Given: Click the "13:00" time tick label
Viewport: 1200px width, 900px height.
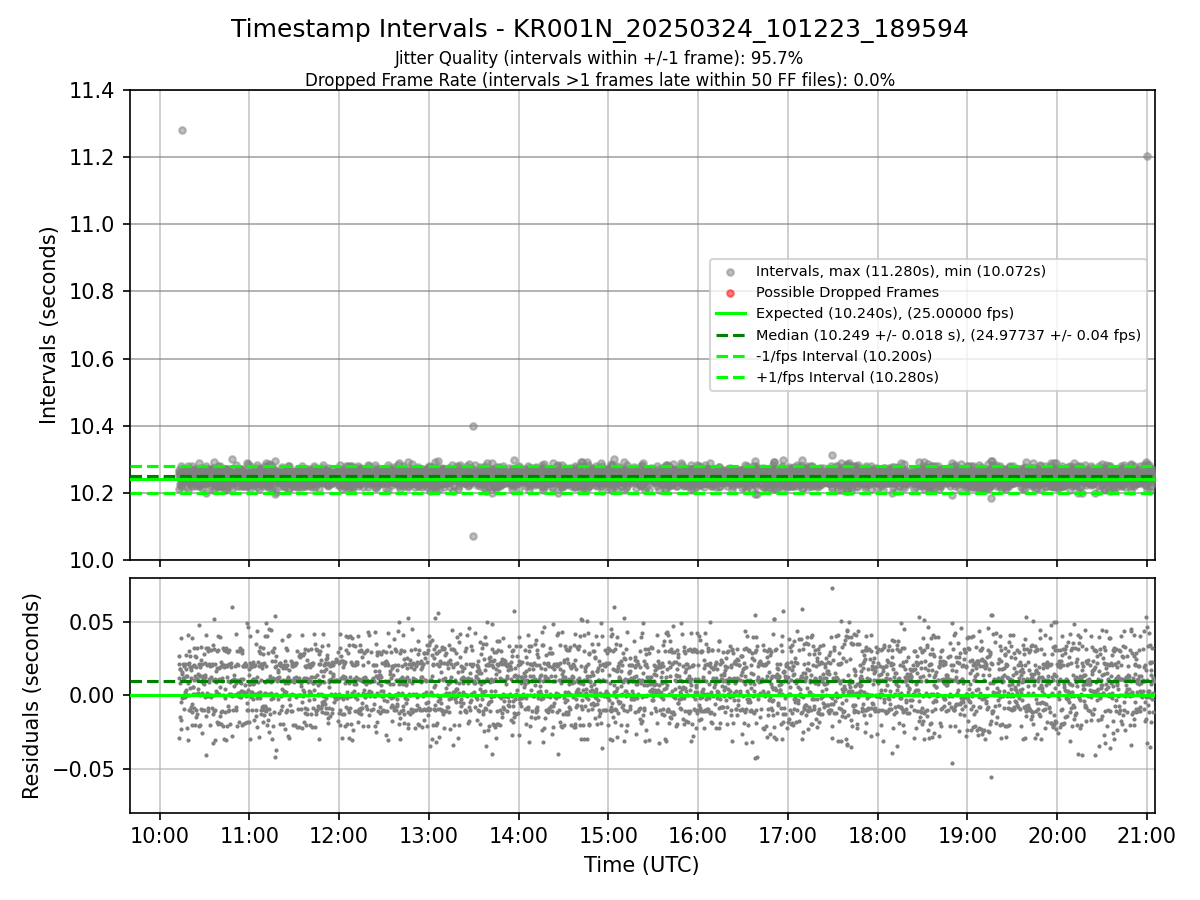Looking at the screenshot, I should (428, 834).
